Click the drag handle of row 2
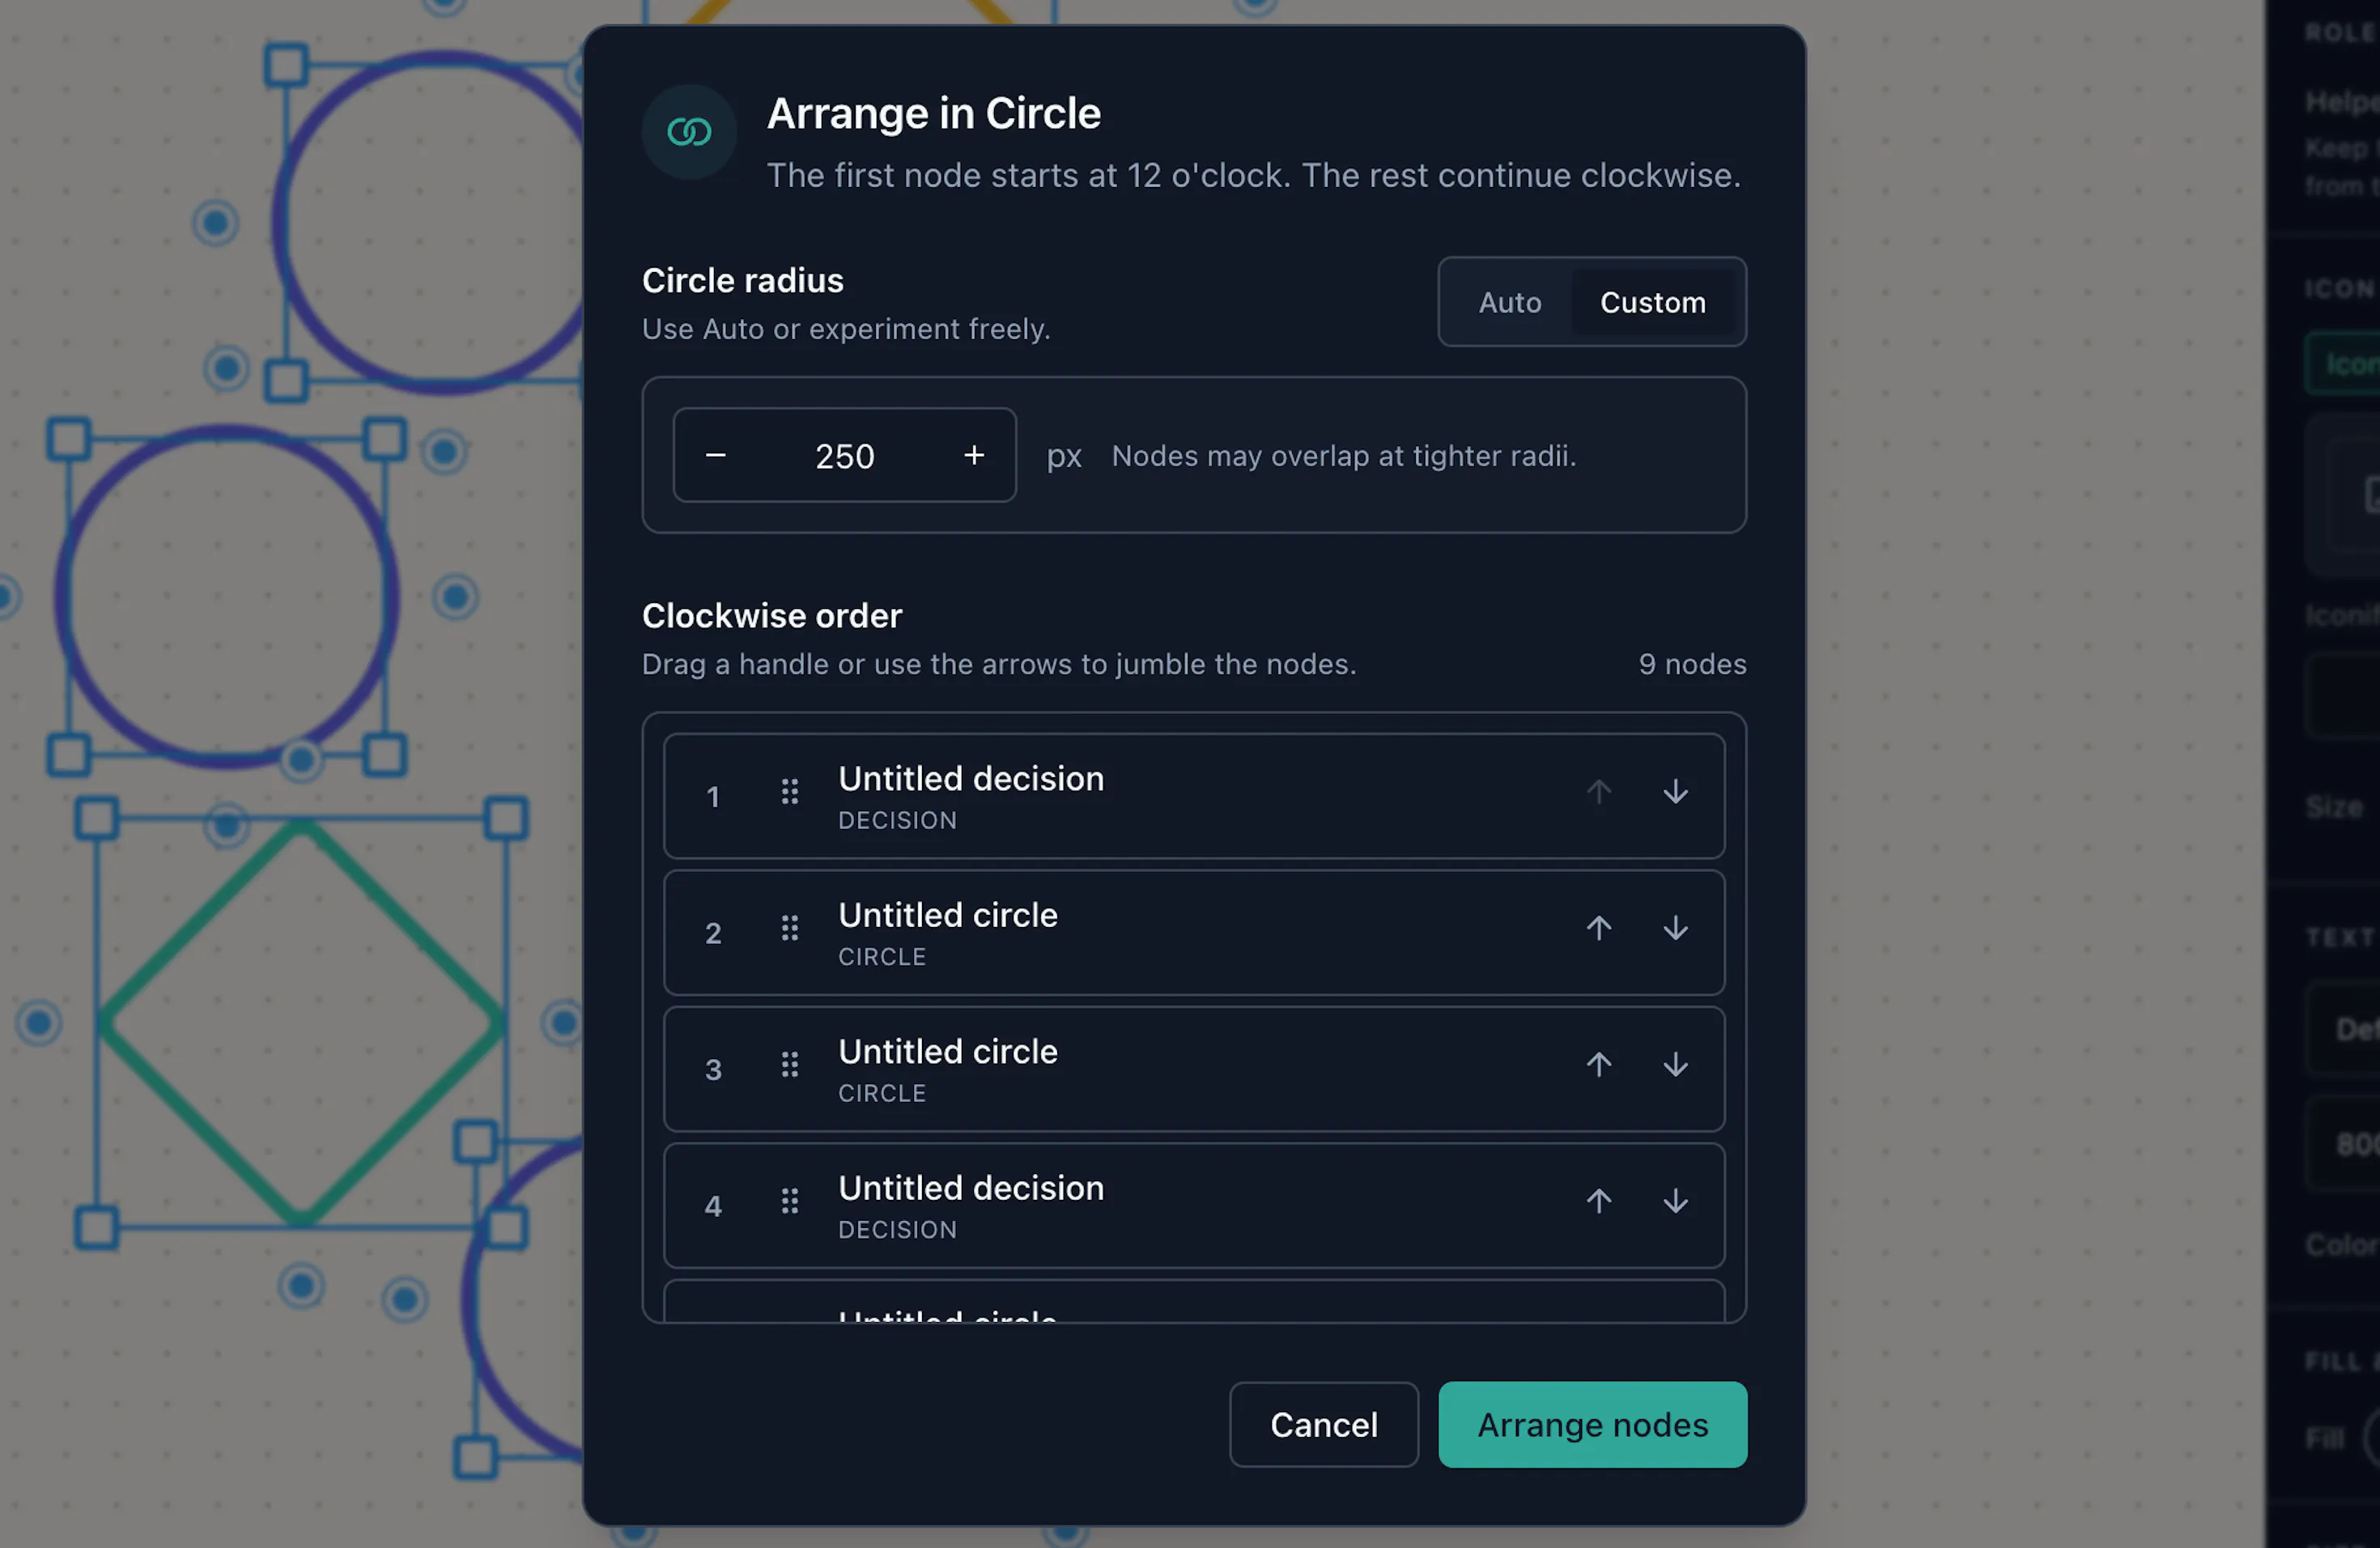Viewport: 2380px width, 1548px height. pos(790,928)
